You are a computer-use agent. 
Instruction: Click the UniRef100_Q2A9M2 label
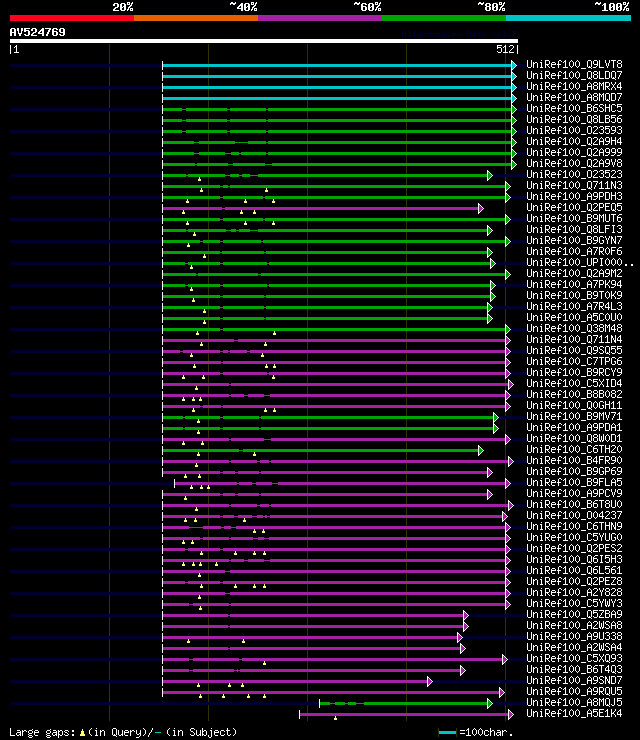[x=574, y=274]
